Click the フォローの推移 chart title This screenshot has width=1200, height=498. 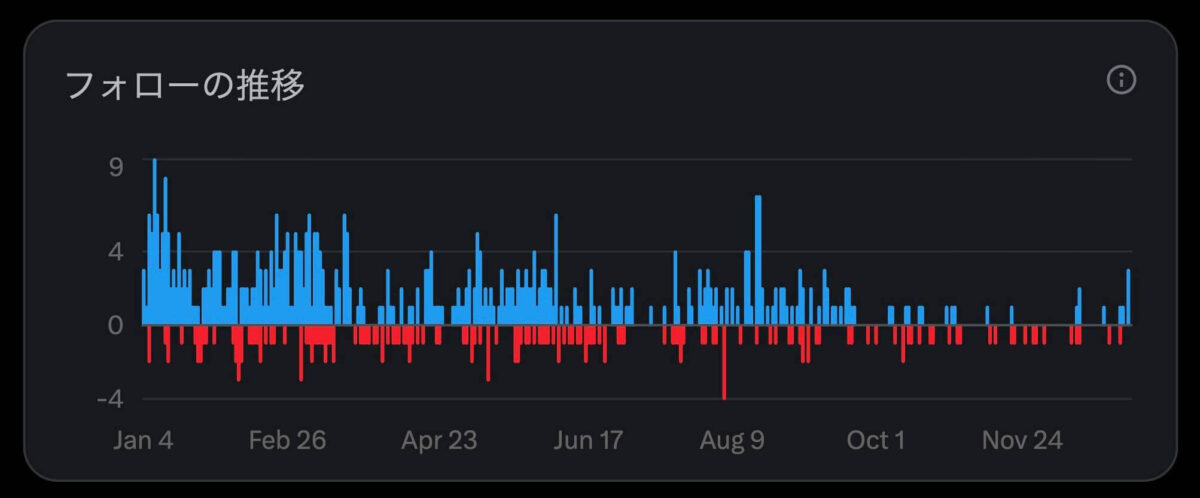(x=185, y=86)
